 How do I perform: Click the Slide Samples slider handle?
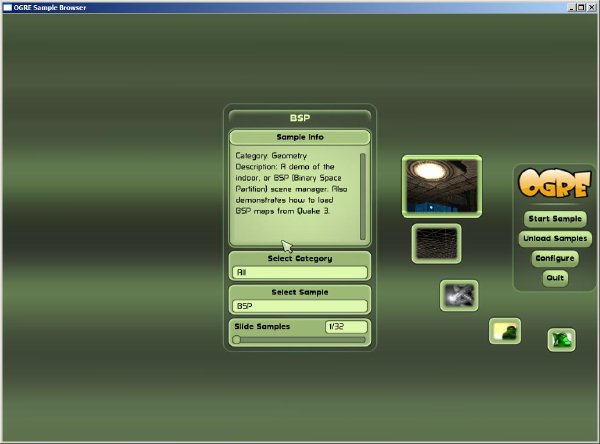[x=236, y=340]
